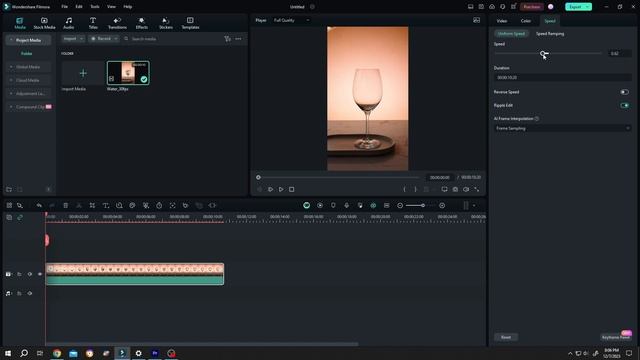This screenshot has width=640, height=360.
Task: Open the player quality dropdown
Action: pyautogui.click(x=291, y=20)
